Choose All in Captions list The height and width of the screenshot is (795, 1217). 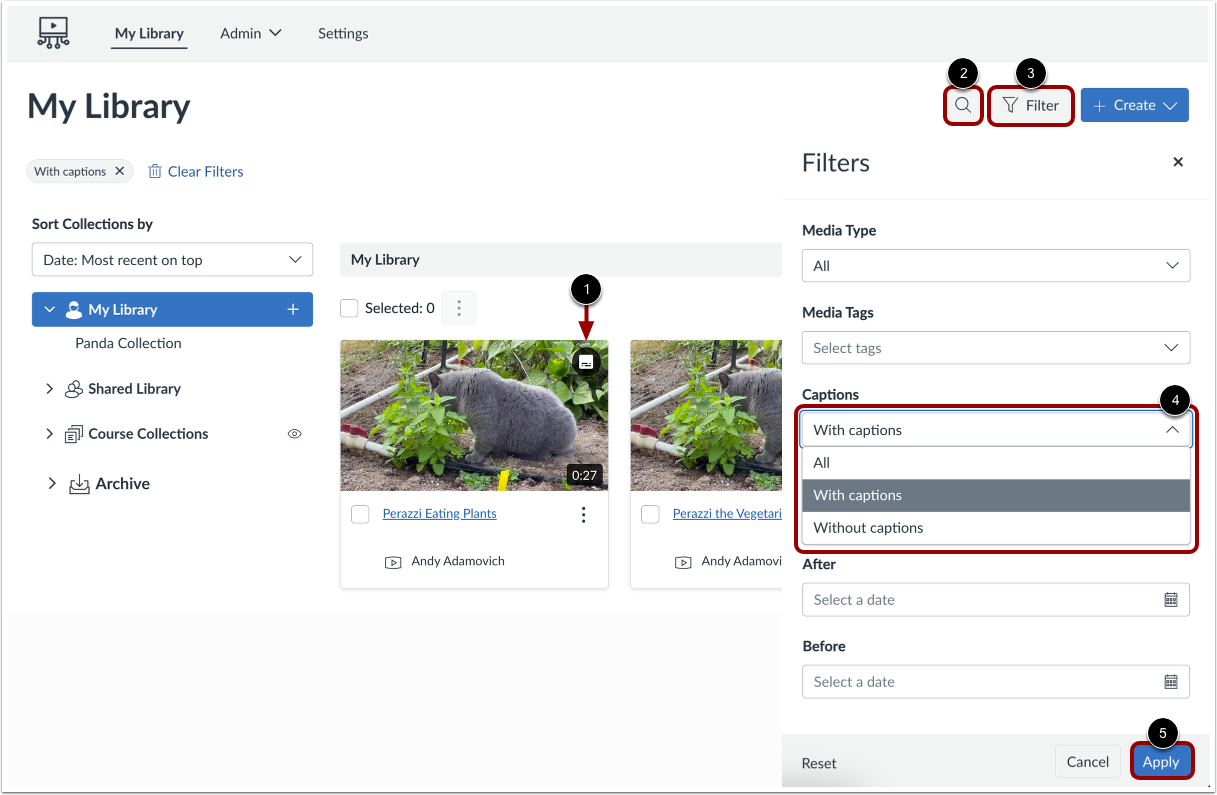[x=996, y=463]
